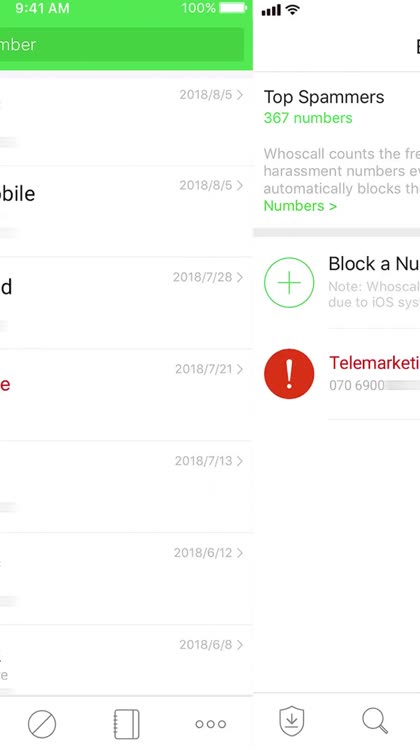Tap the green number search field
Screen dimensions: 420x750
pyautogui.click(x=122, y=44)
